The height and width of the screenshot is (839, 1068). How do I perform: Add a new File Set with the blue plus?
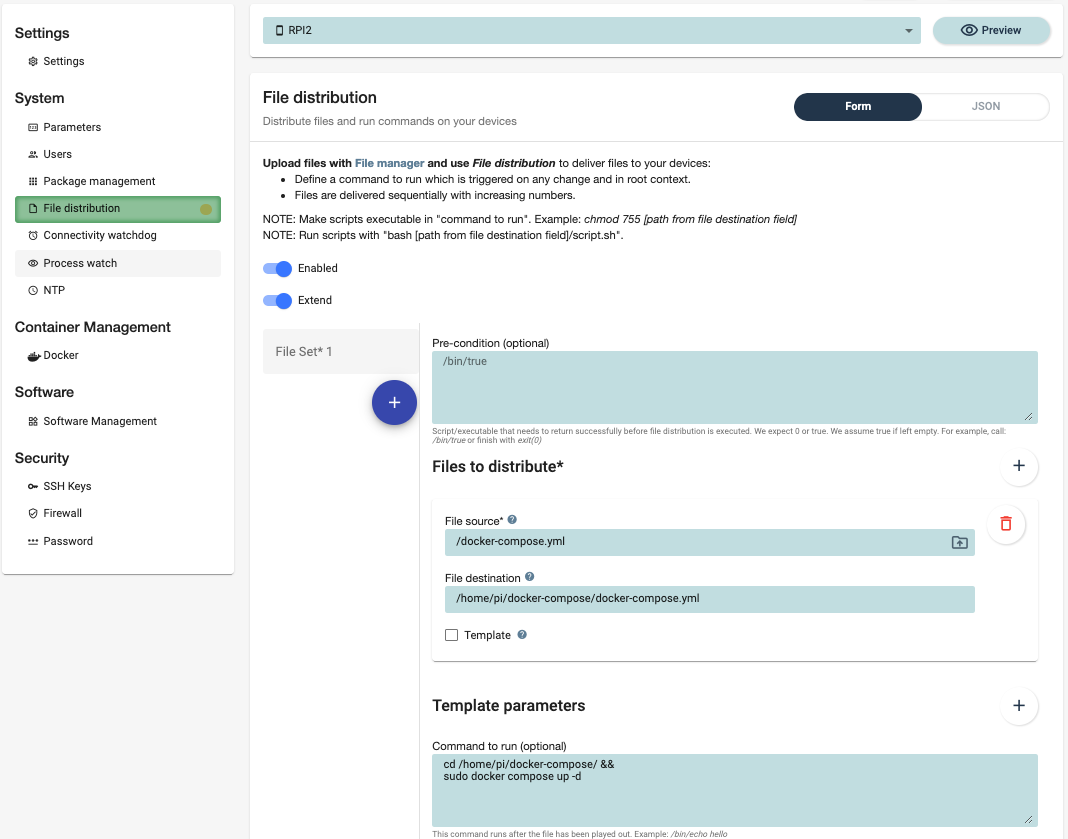394,402
